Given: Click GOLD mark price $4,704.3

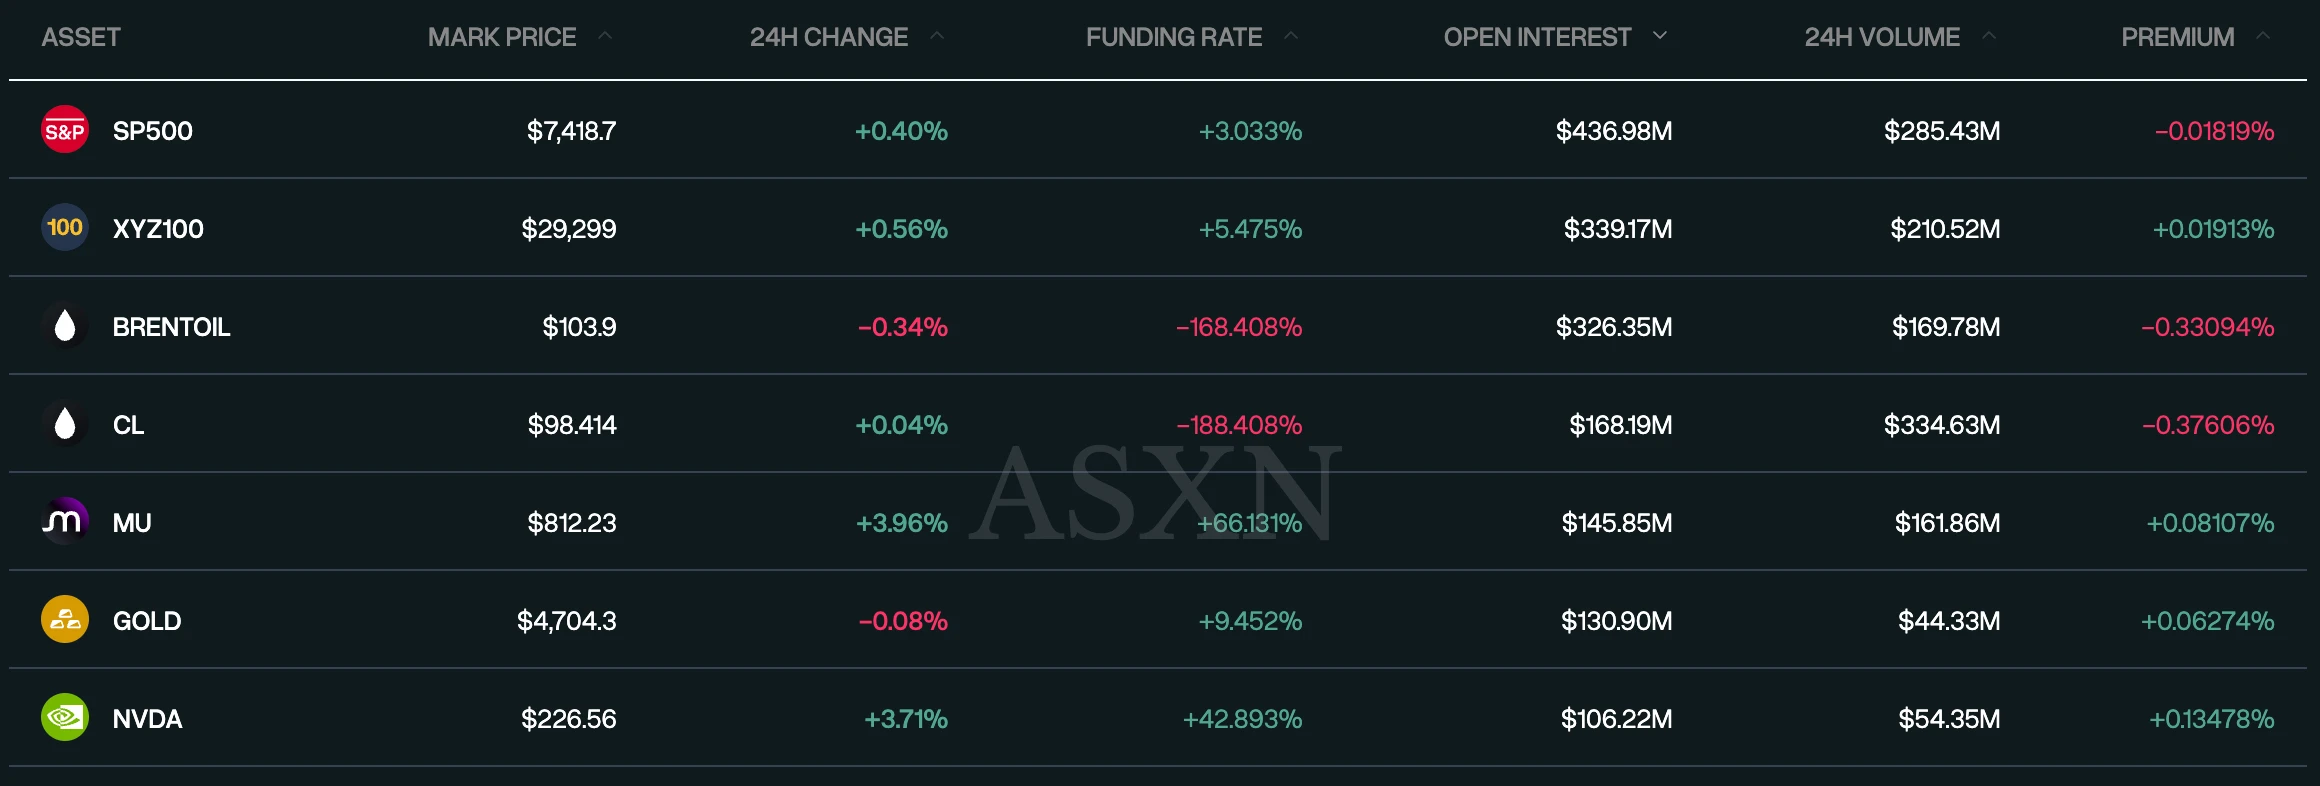Looking at the screenshot, I should 567,621.
